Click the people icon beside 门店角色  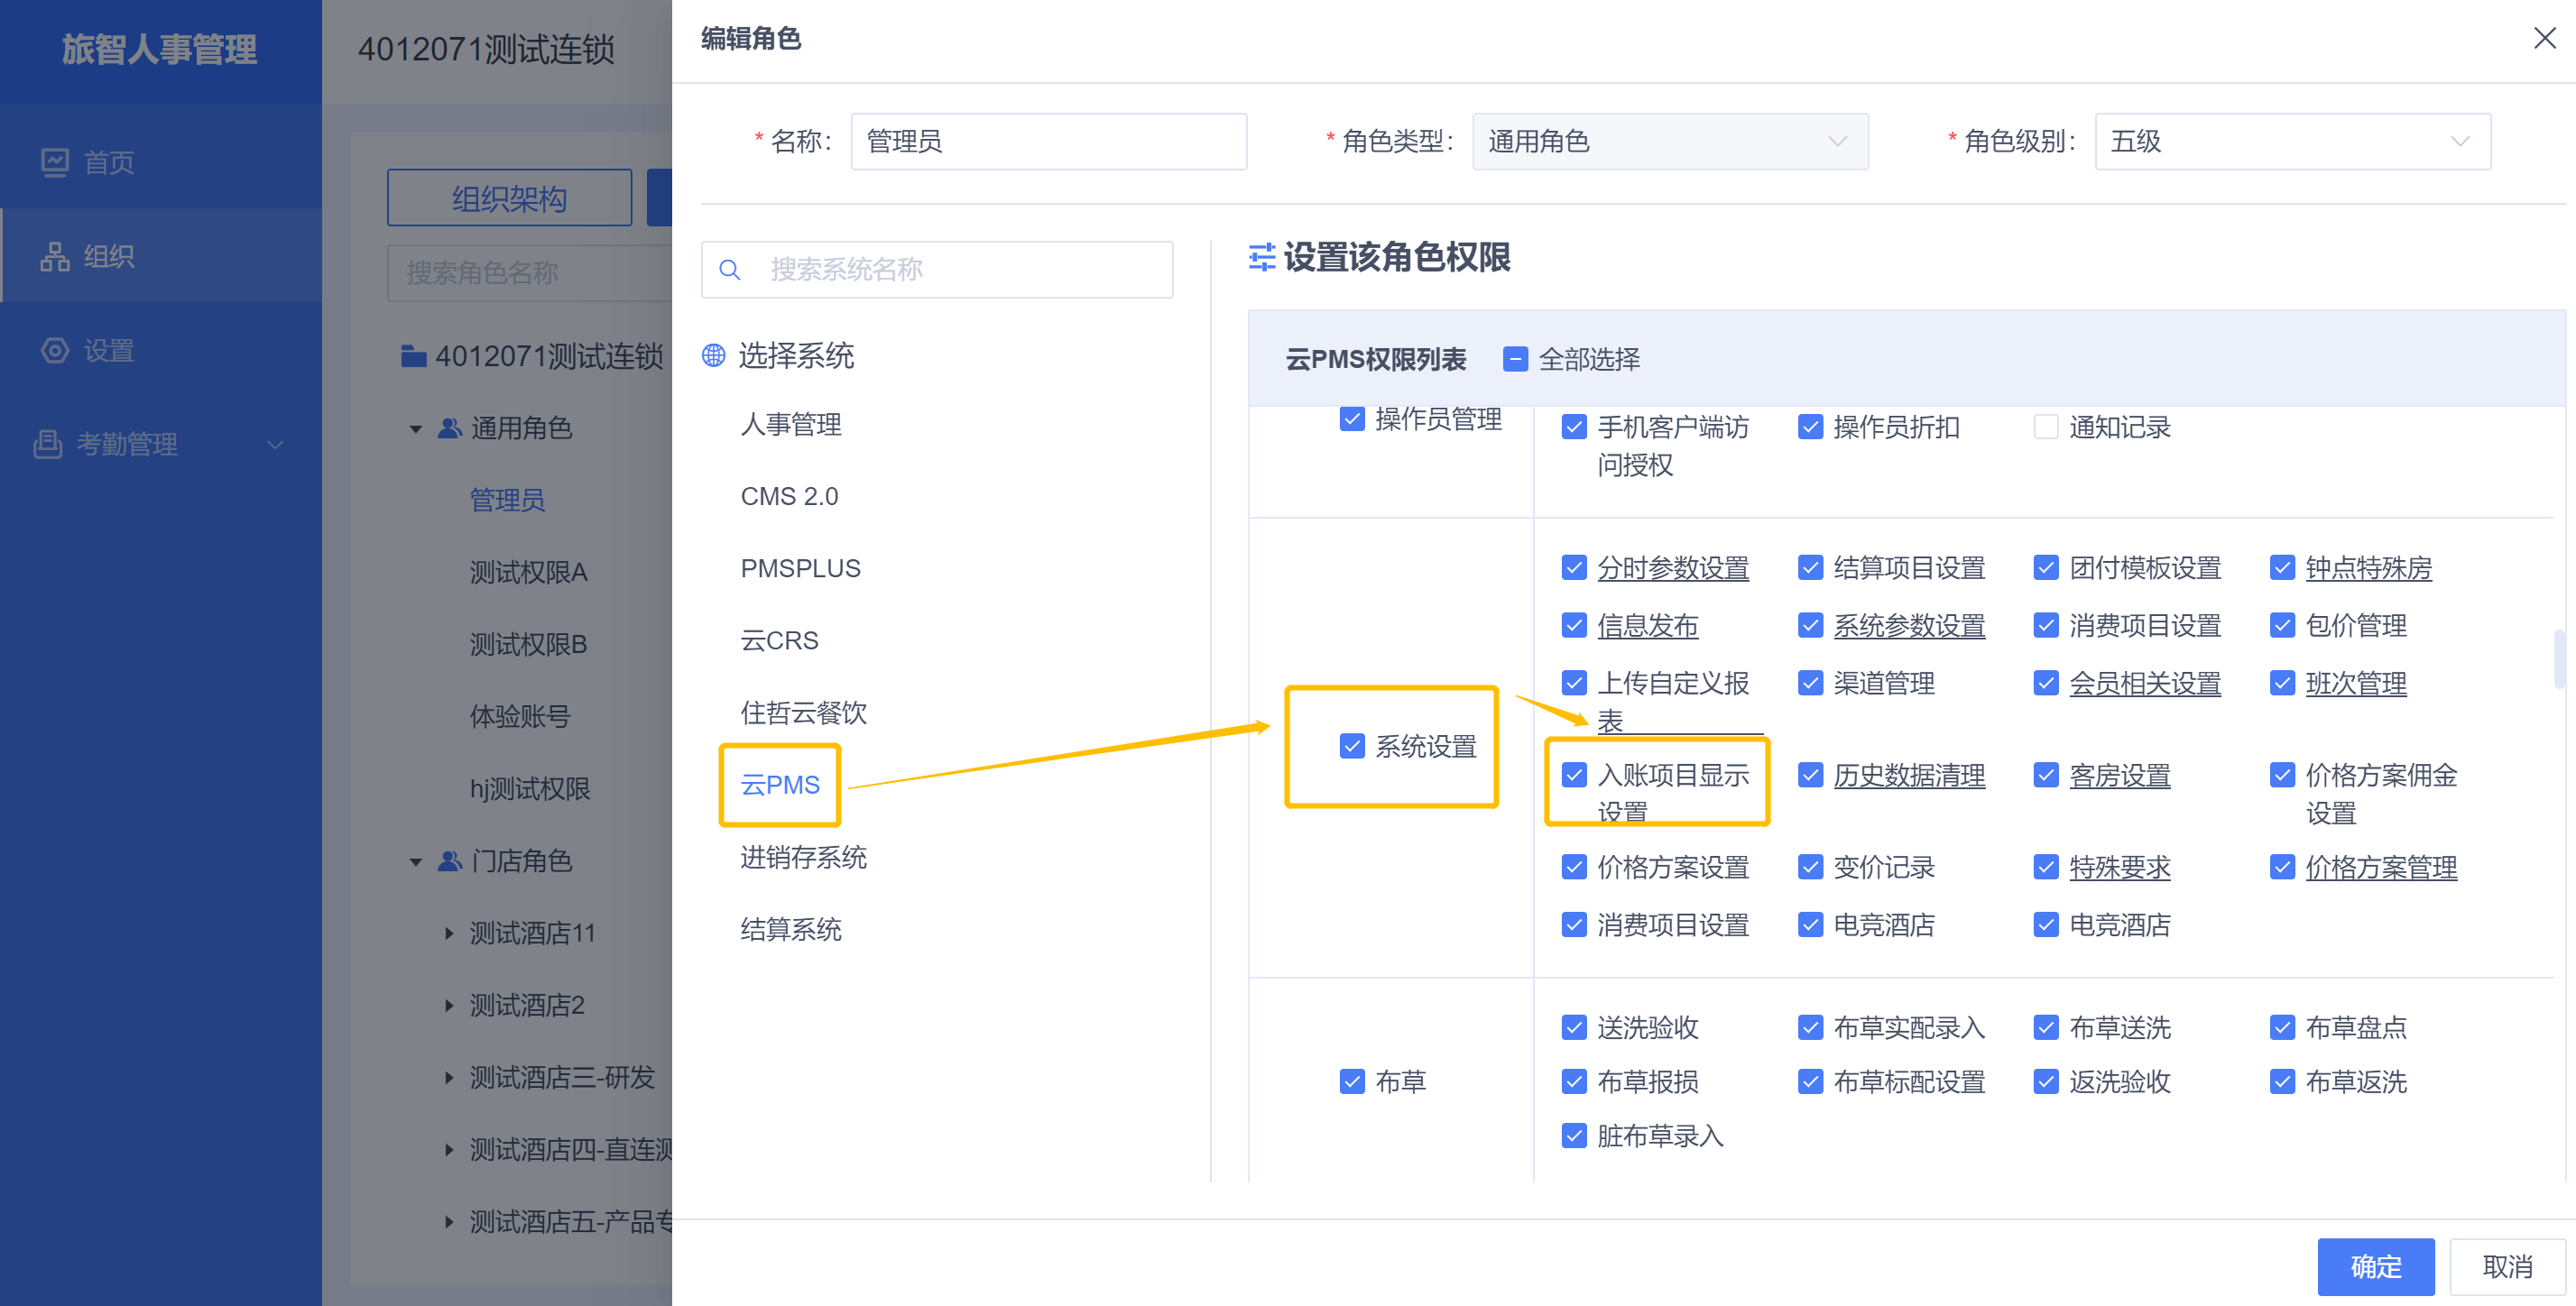[450, 861]
